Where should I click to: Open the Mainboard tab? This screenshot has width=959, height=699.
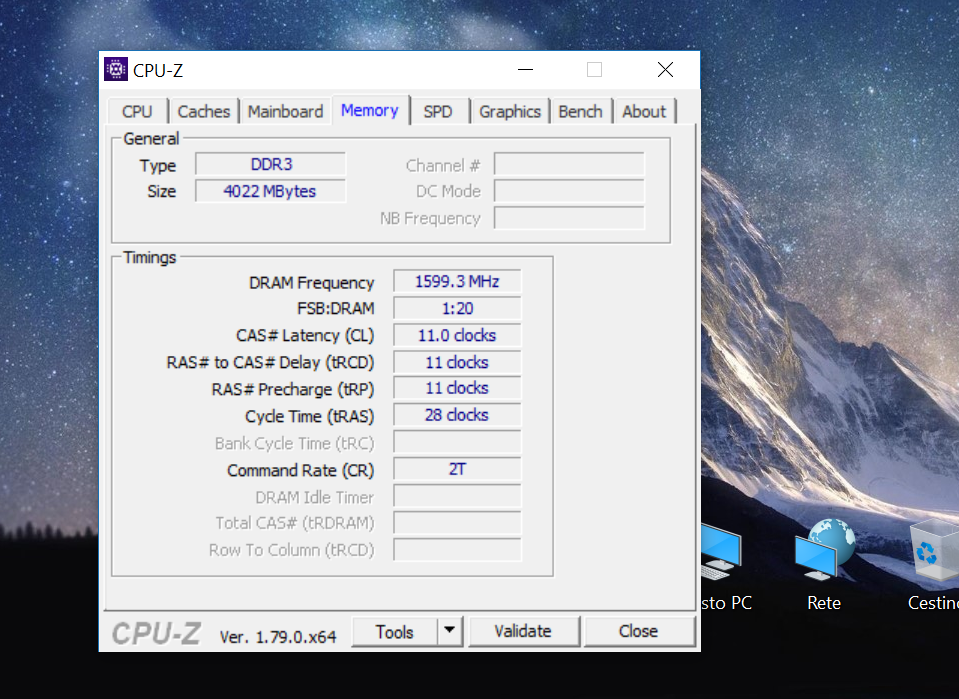[285, 111]
